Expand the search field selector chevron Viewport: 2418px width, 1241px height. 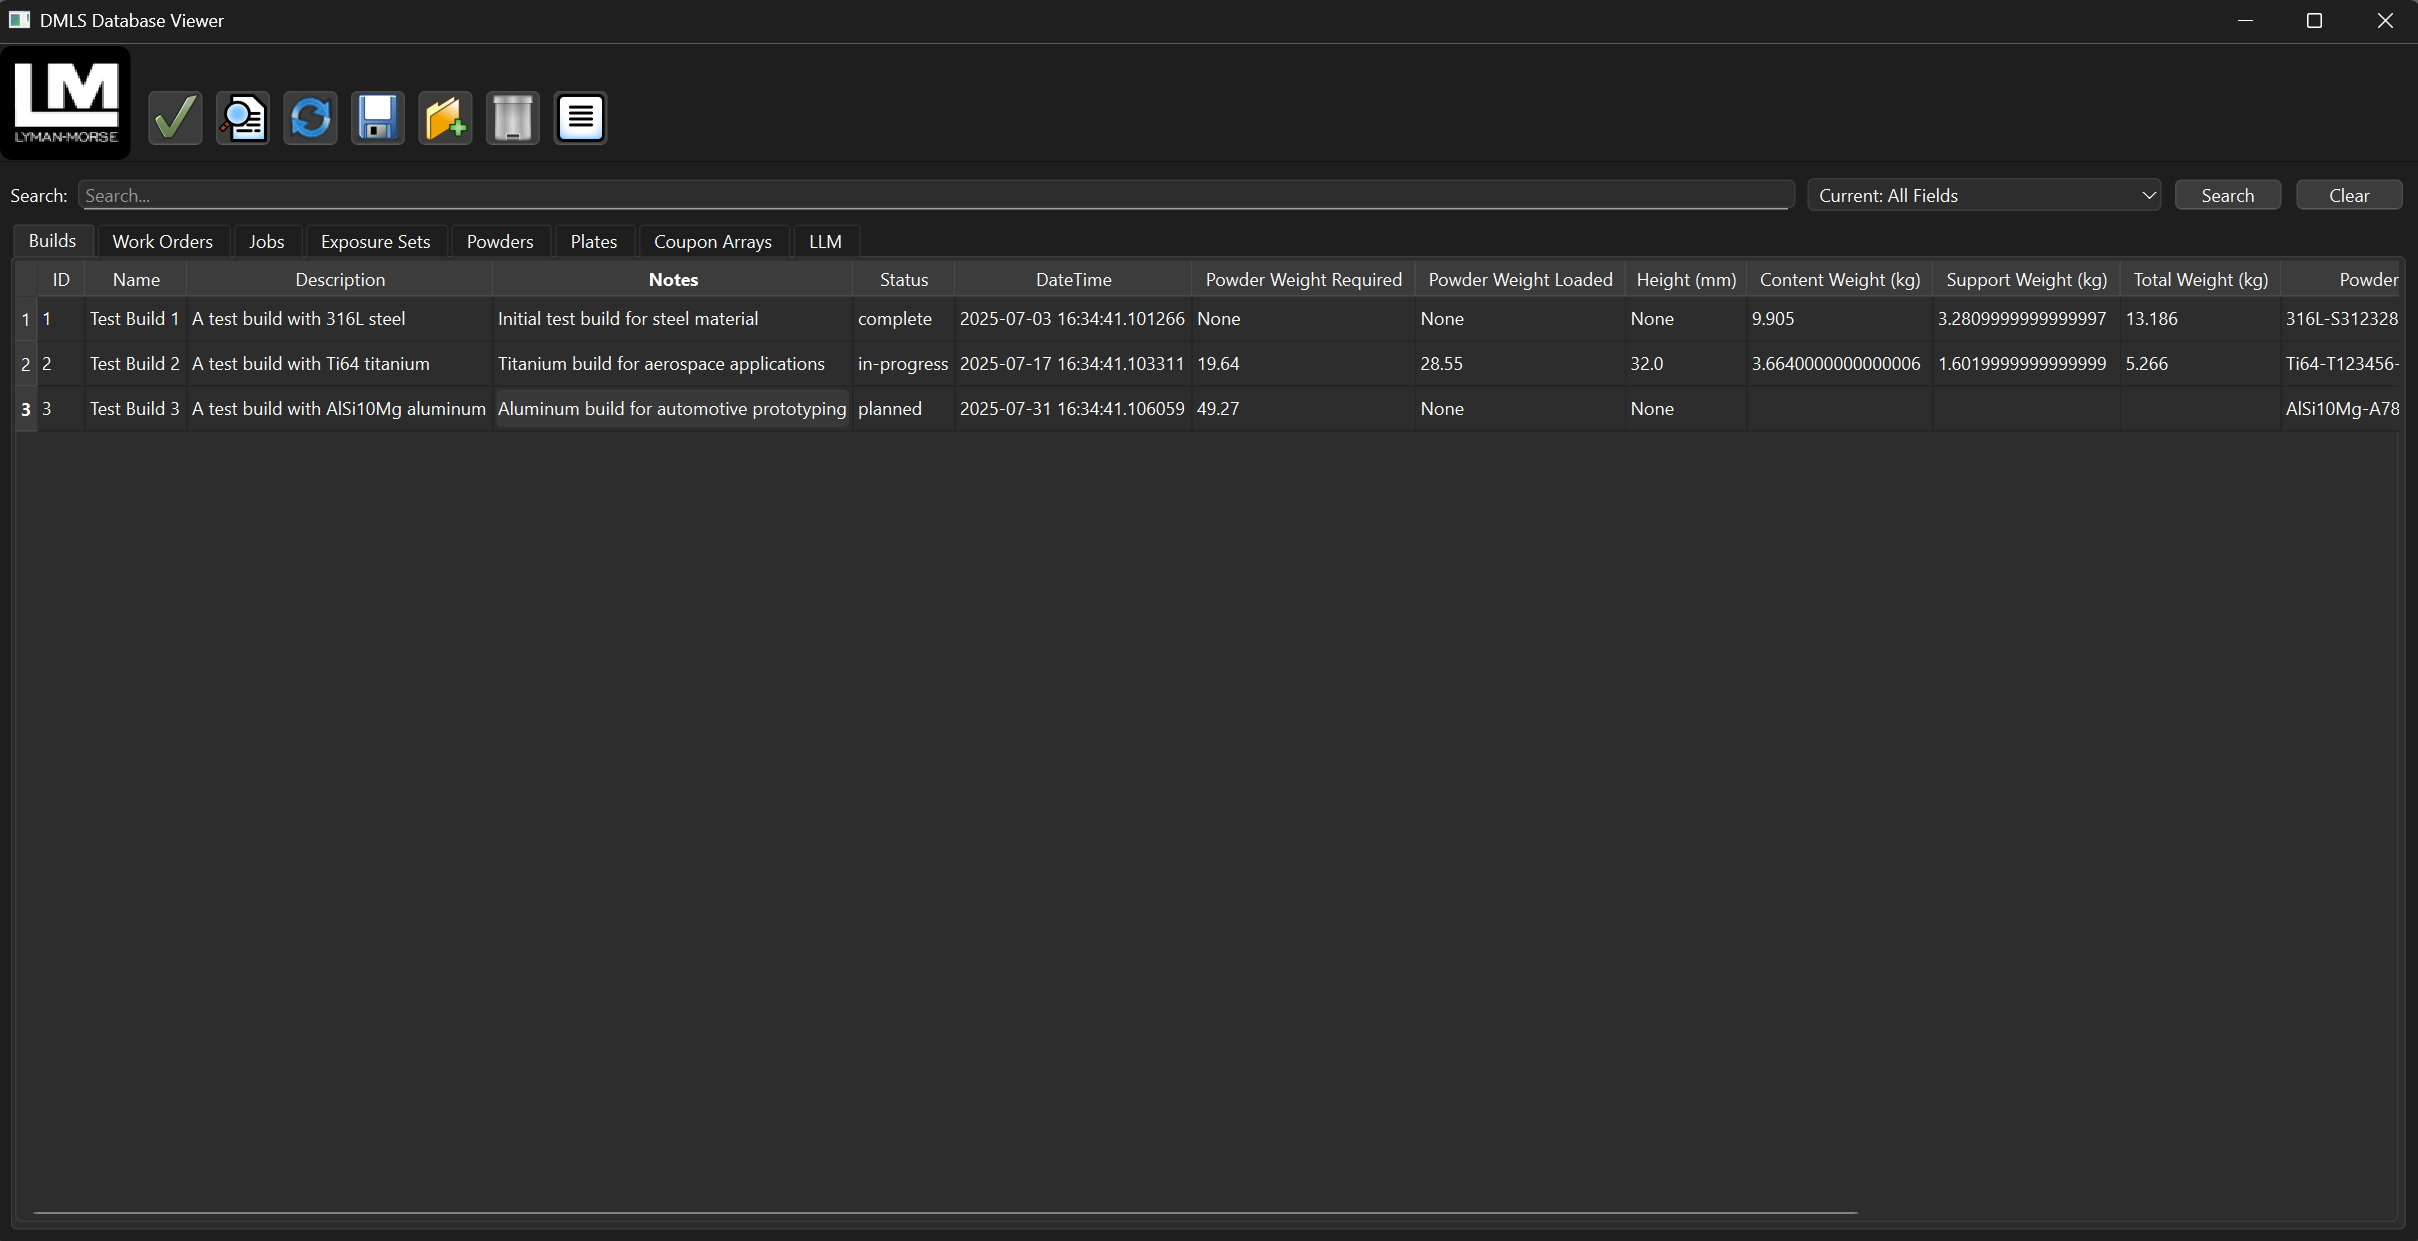pos(2148,194)
